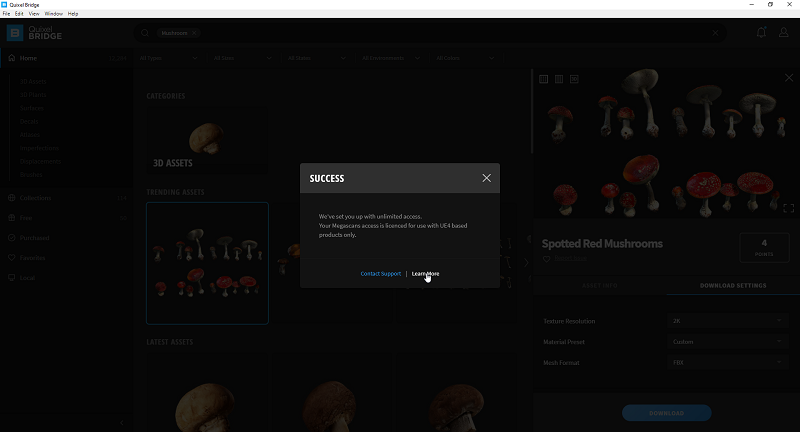Image resolution: width=800 pixels, height=432 pixels.
Task: Favorite the Spotted Red Mushrooms asset
Action: click(546, 259)
